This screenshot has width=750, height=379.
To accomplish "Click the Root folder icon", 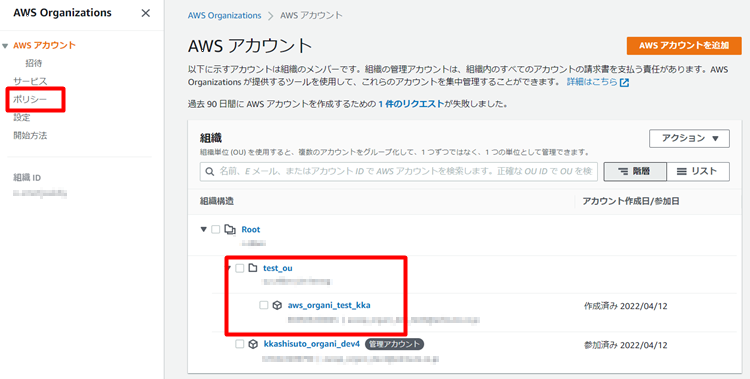I will (x=230, y=230).
